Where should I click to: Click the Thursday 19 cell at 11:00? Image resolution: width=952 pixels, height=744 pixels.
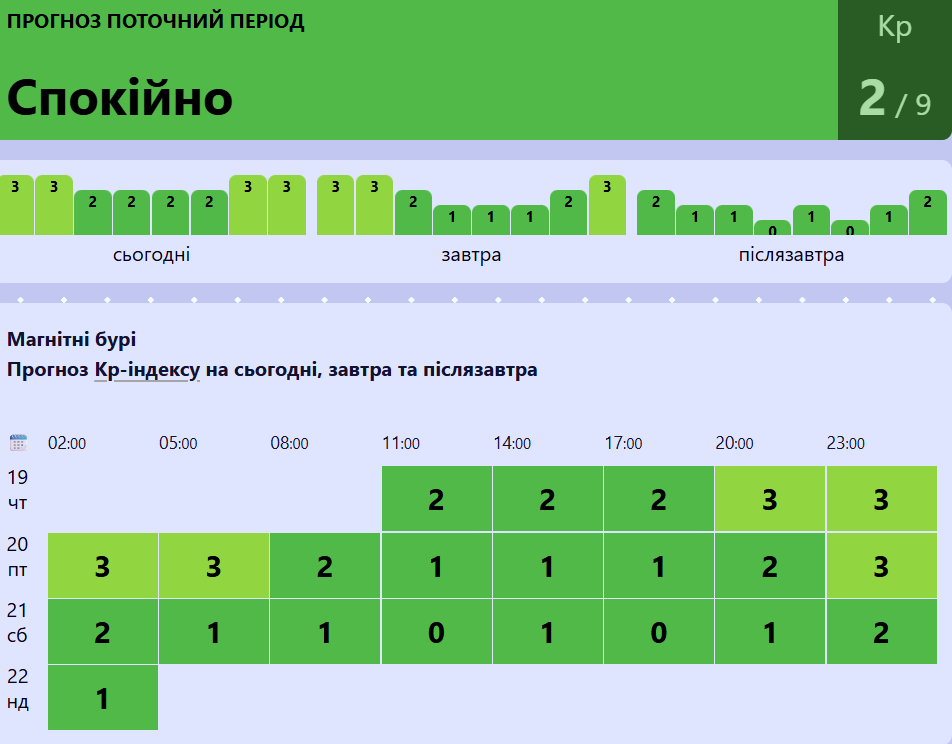click(436, 499)
